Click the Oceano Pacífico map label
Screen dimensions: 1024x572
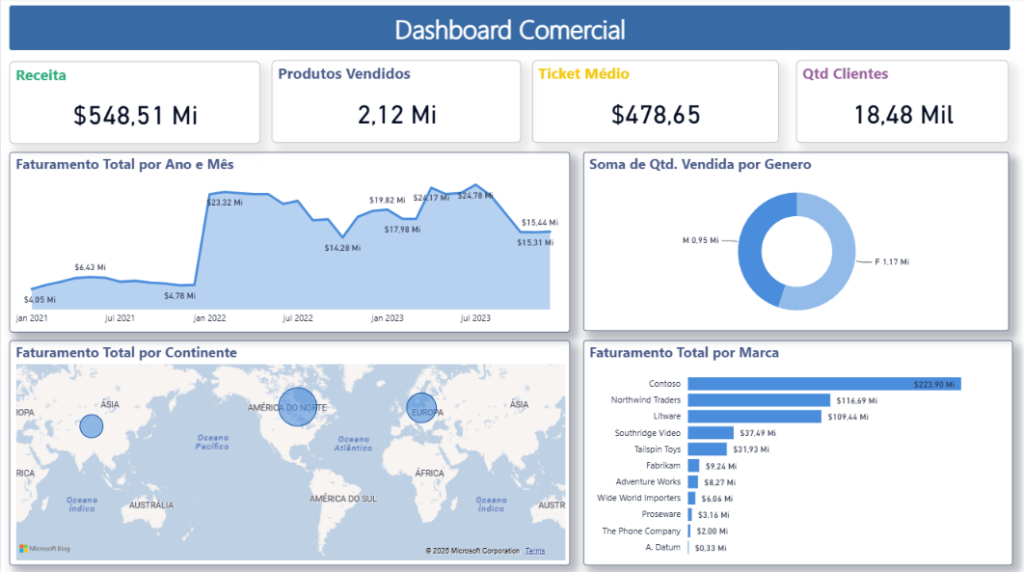point(212,442)
